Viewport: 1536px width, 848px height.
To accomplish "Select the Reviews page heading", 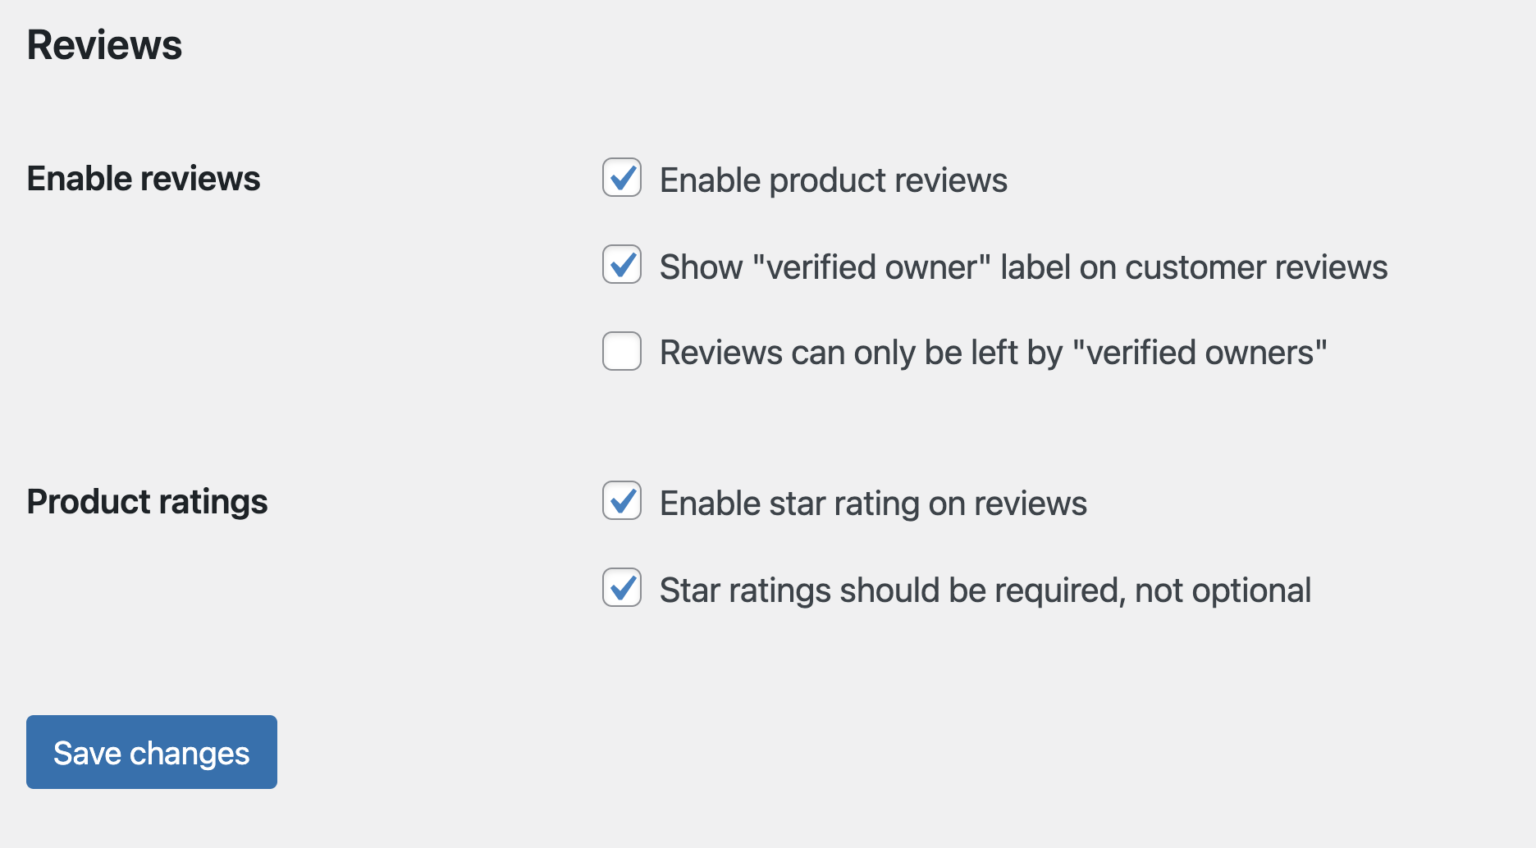I will click(104, 44).
